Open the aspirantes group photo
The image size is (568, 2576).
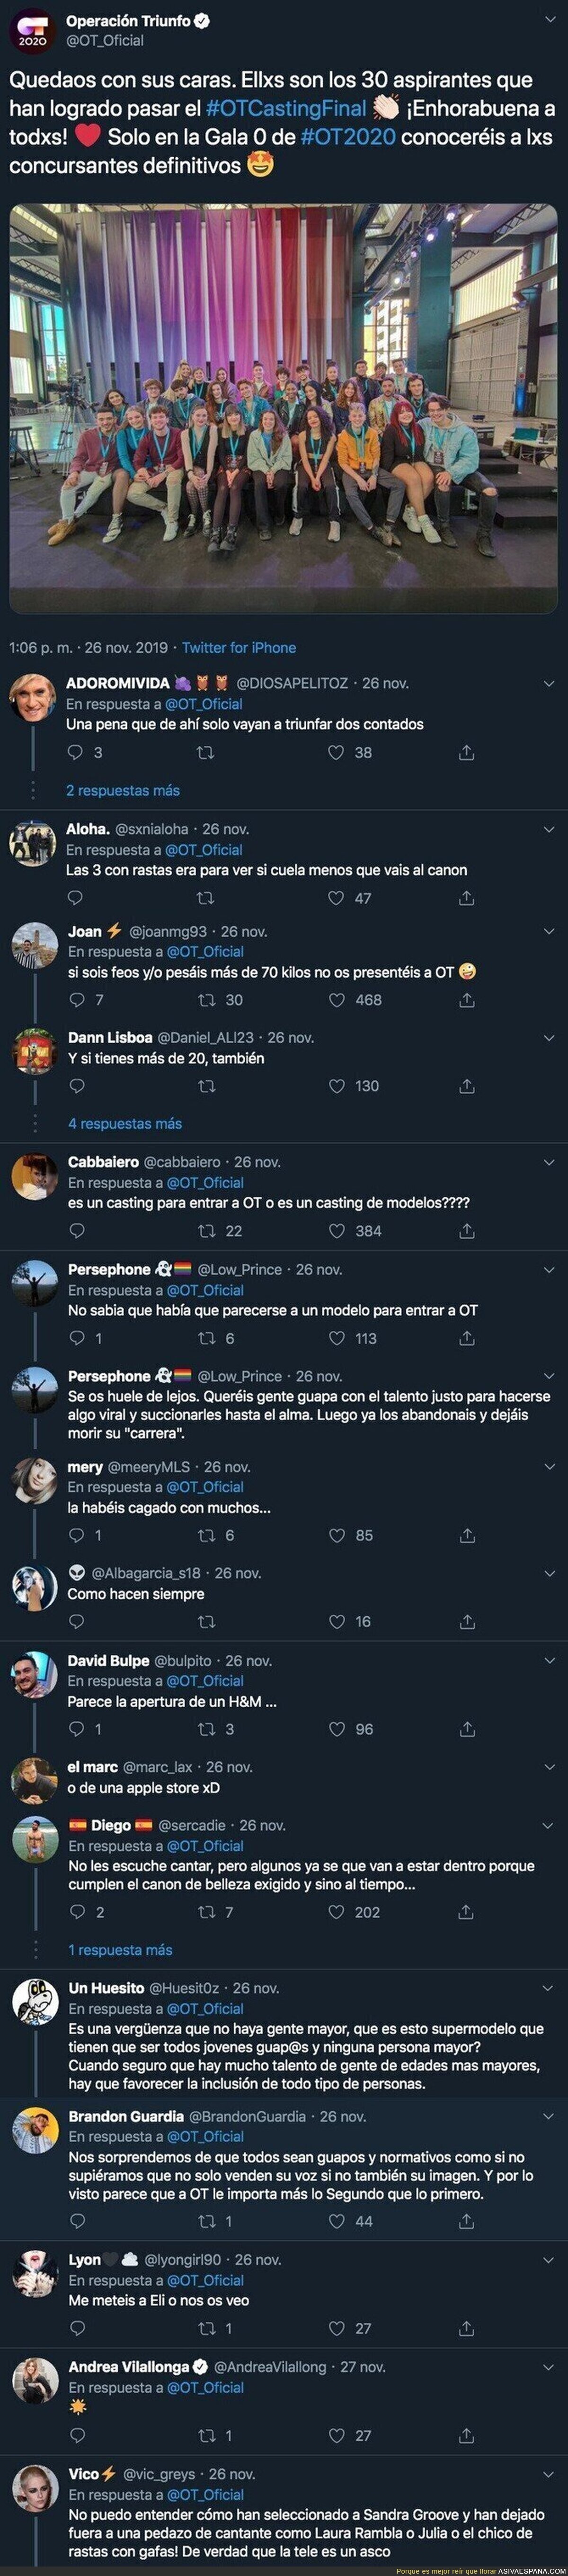coord(284,408)
